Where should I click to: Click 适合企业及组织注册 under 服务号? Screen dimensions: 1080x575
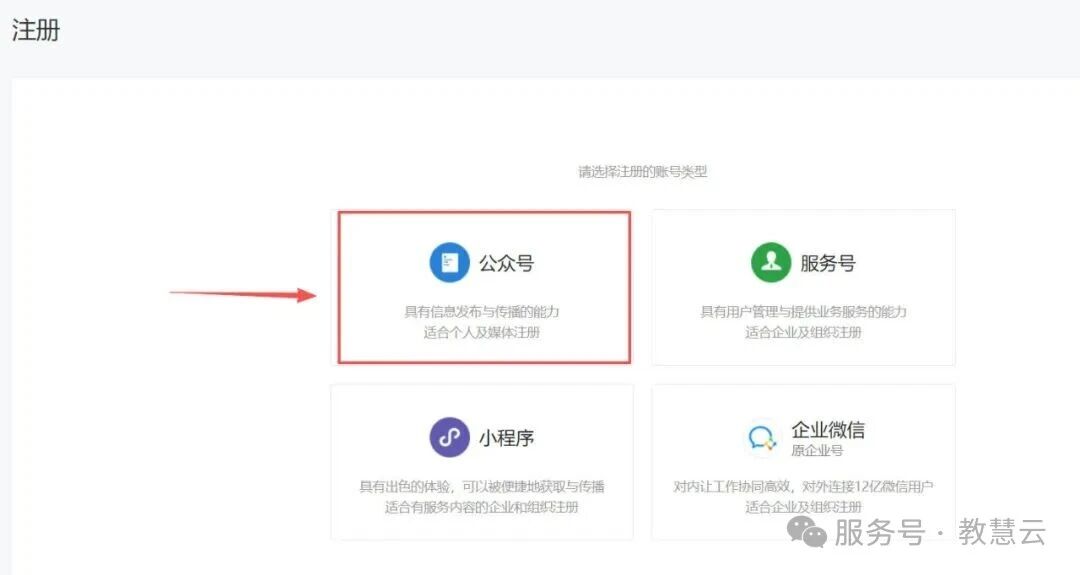click(x=803, y=333)
